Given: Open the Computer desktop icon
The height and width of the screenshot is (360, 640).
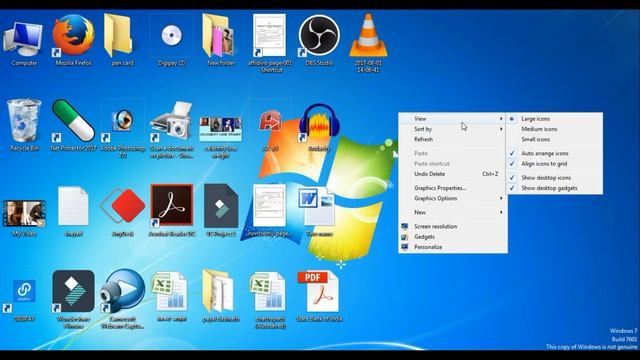Looking at the screenshot, I should (x=23, y=40).
